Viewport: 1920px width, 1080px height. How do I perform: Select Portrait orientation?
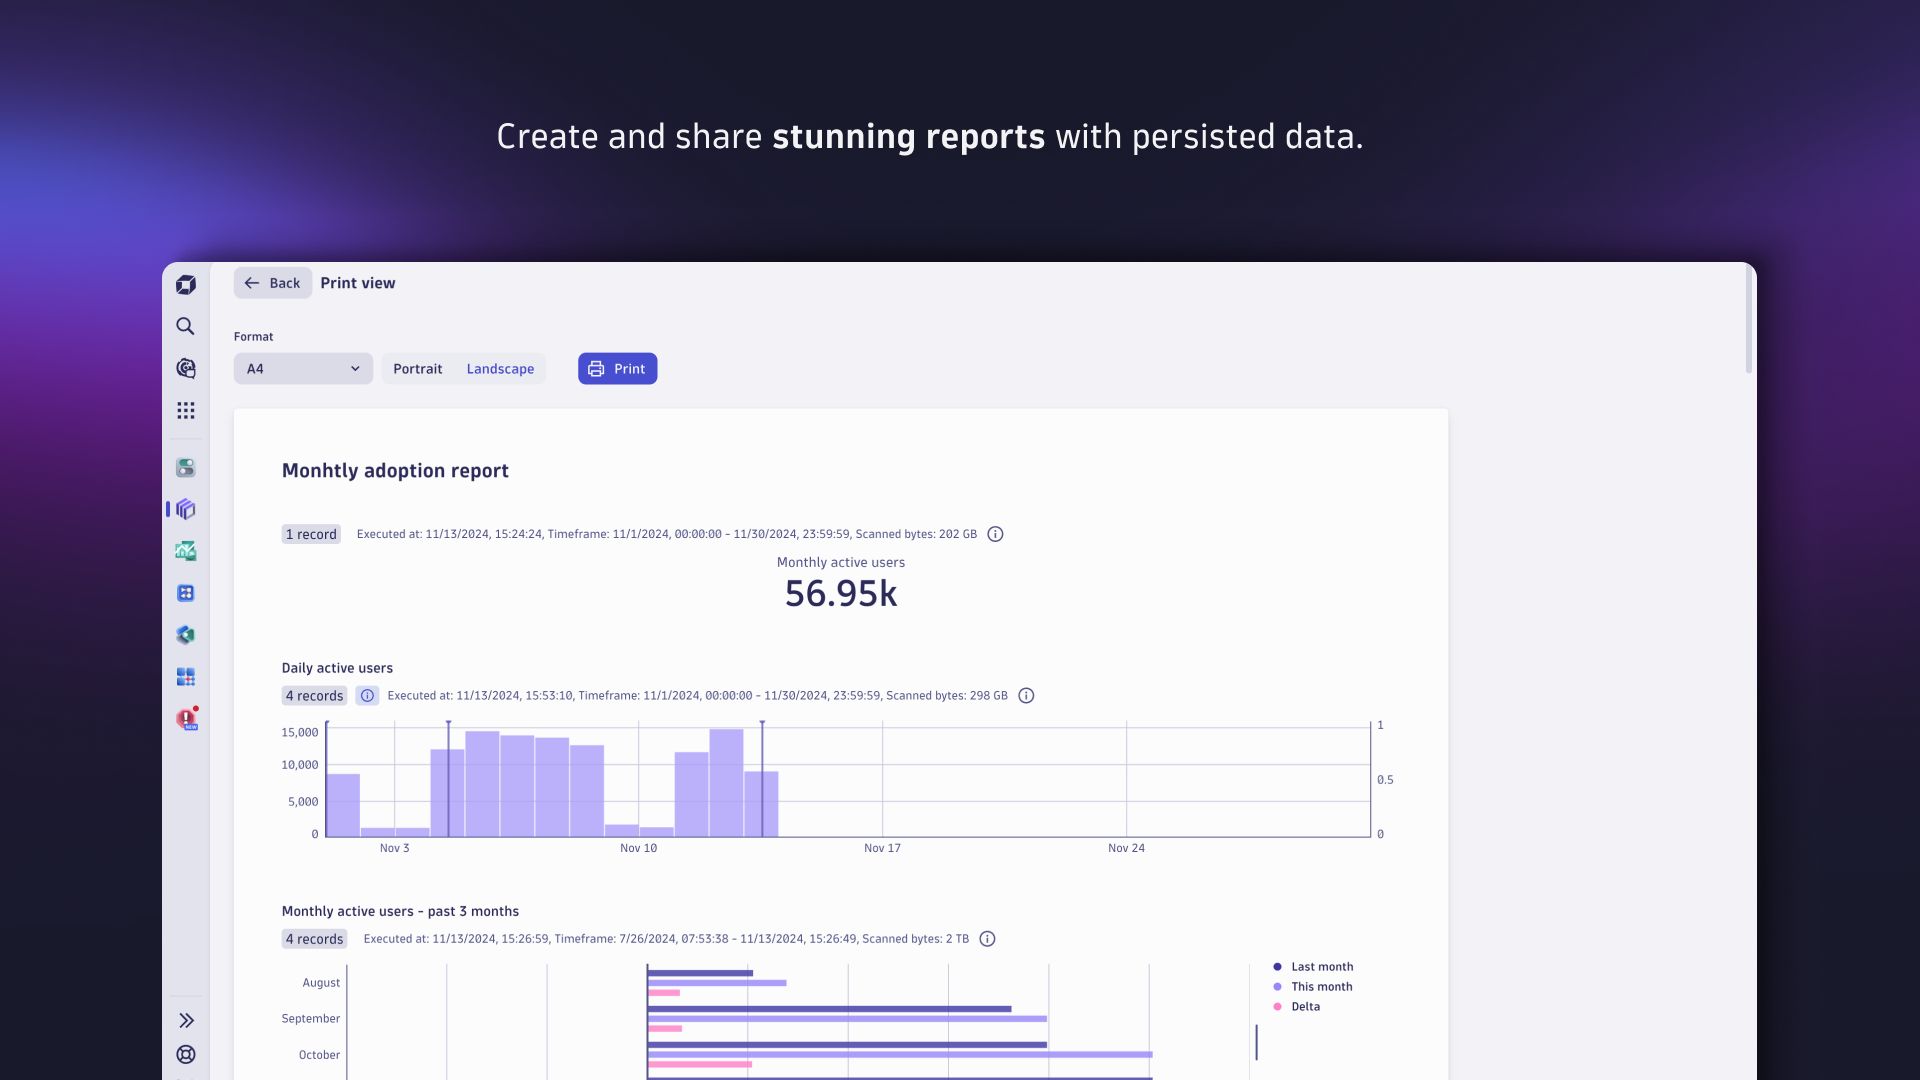point(418,369)
